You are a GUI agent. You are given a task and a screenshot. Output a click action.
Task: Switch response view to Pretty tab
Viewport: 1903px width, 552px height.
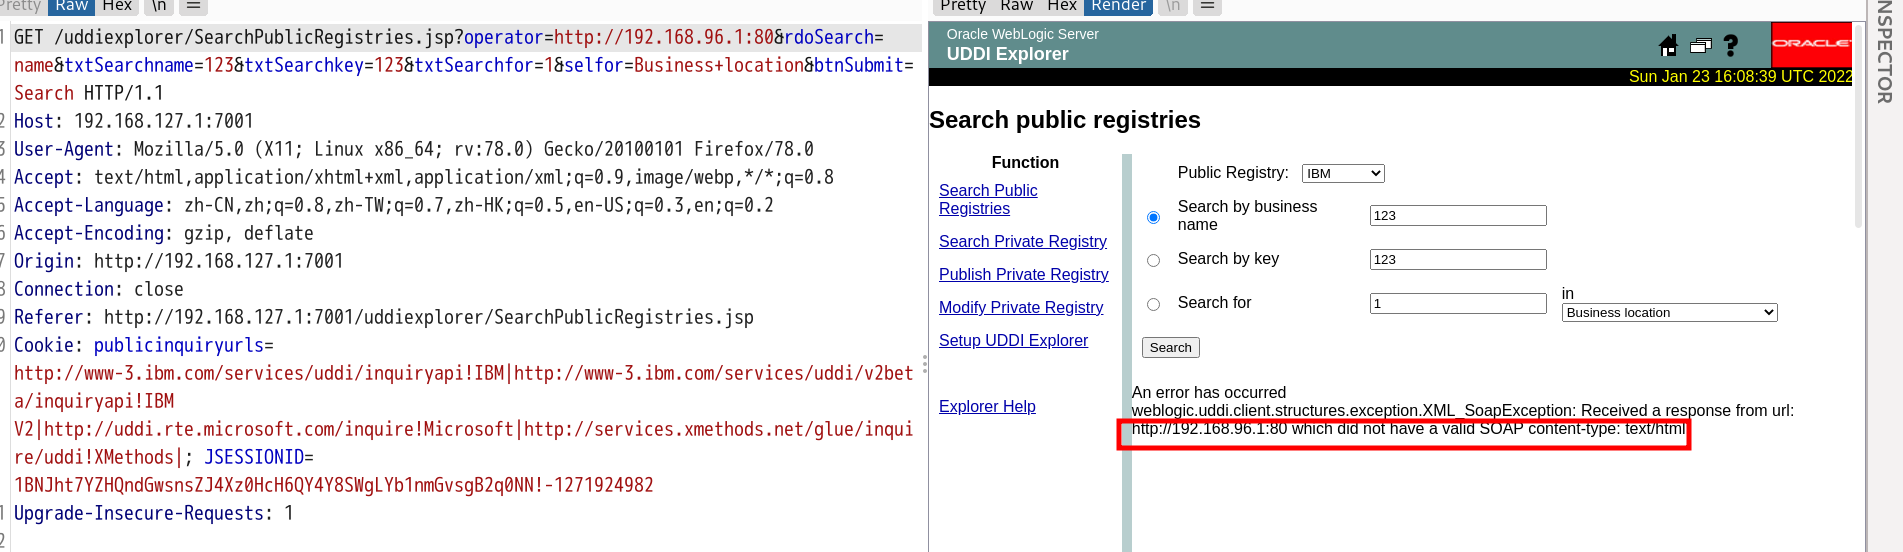[962, 6]
